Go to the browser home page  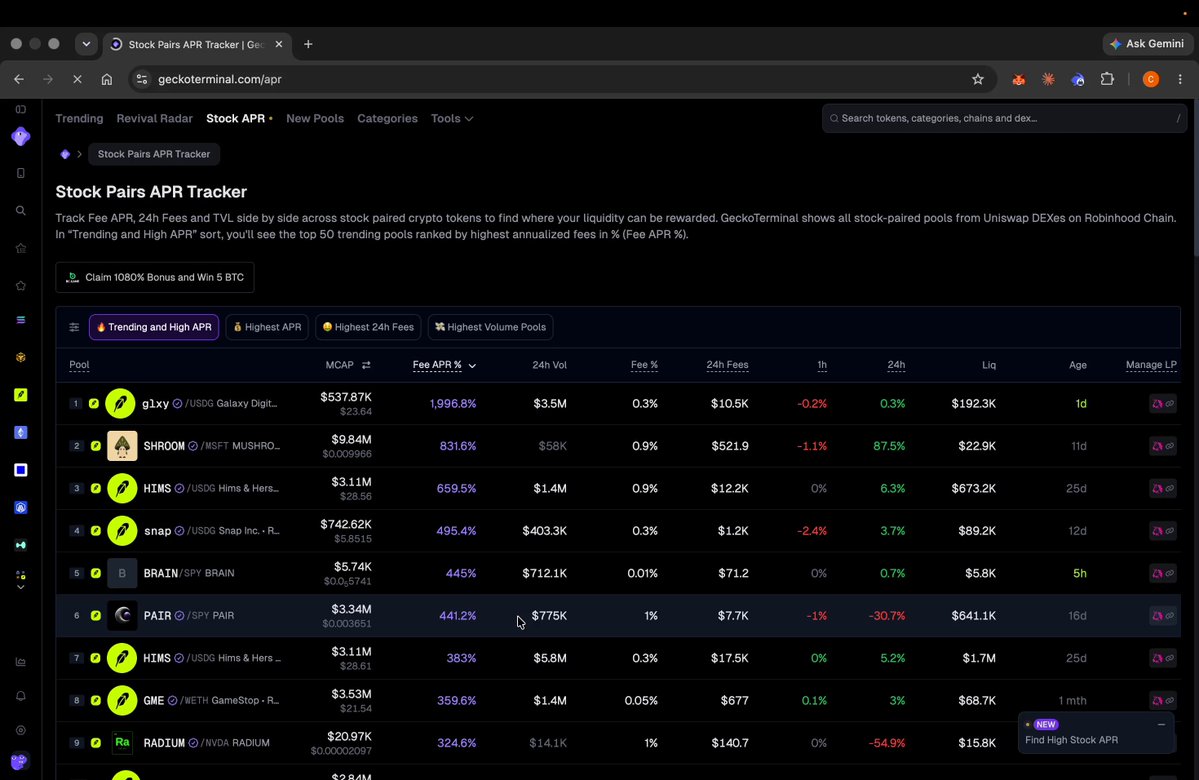tap(107, 80)
